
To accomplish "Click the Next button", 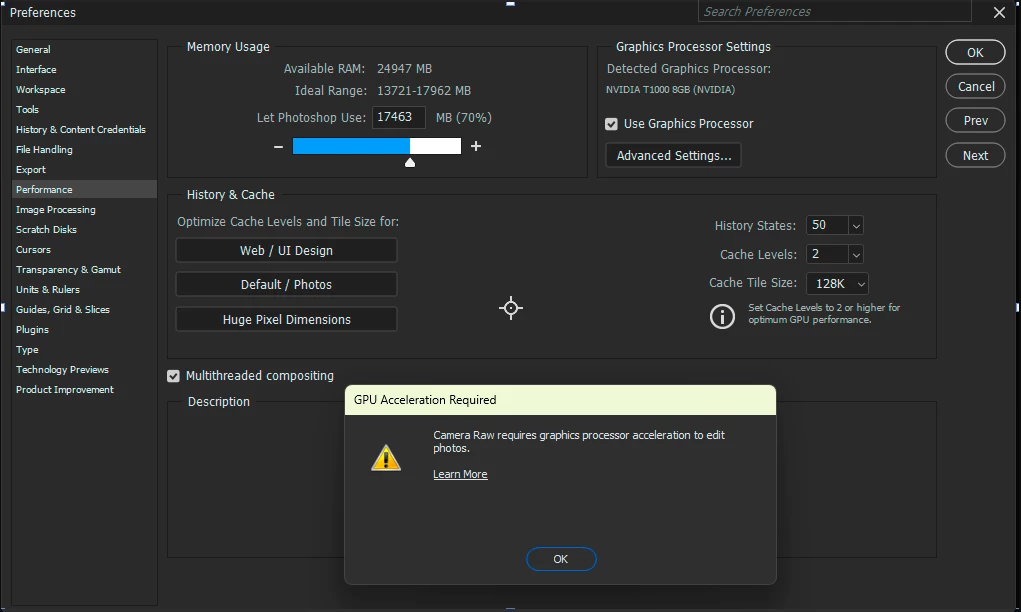I will pos(975,156).
